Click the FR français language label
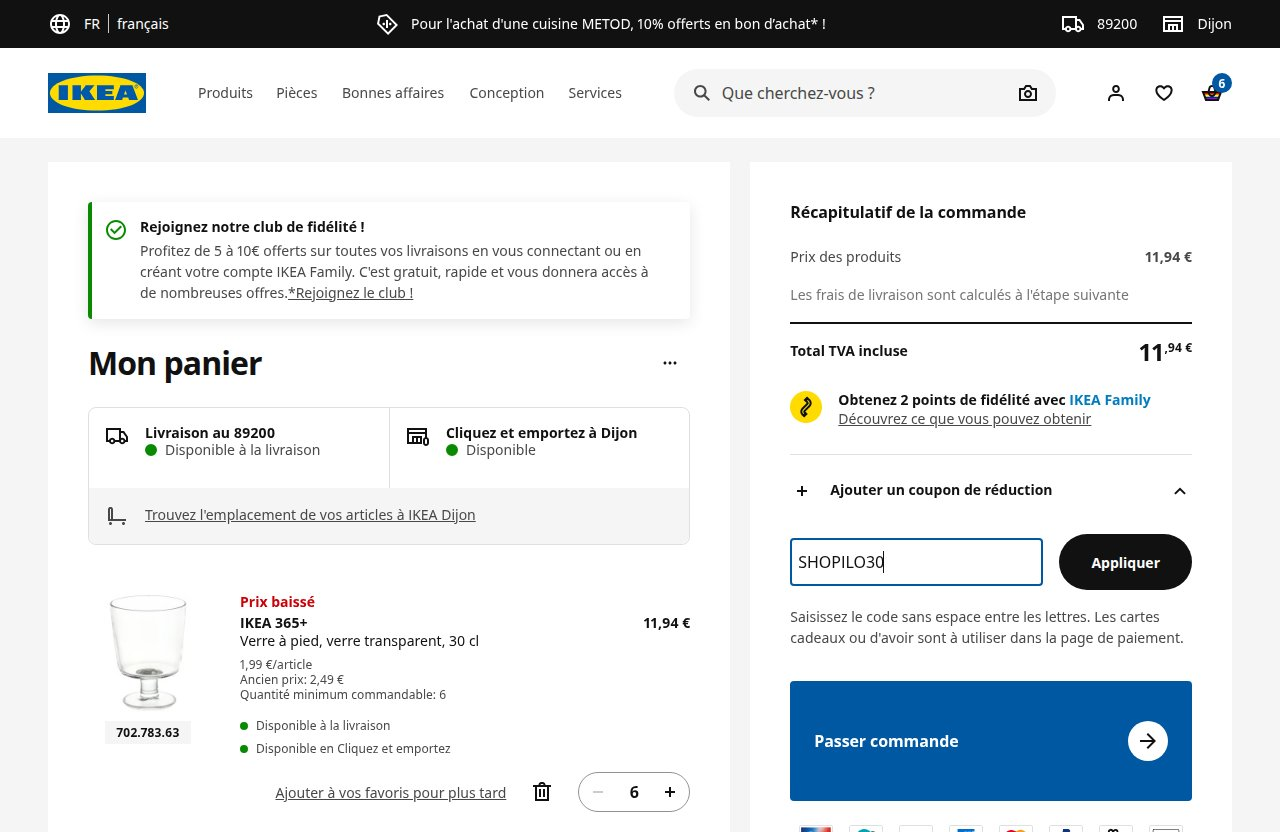This screenshot has height=832, width=1280. 126,24
